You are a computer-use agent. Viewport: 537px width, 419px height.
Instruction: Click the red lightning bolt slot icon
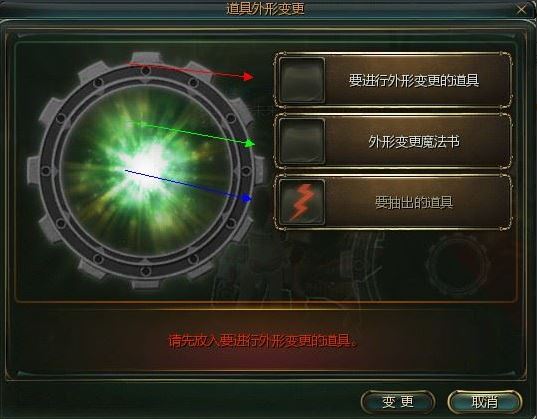[302, 202]
